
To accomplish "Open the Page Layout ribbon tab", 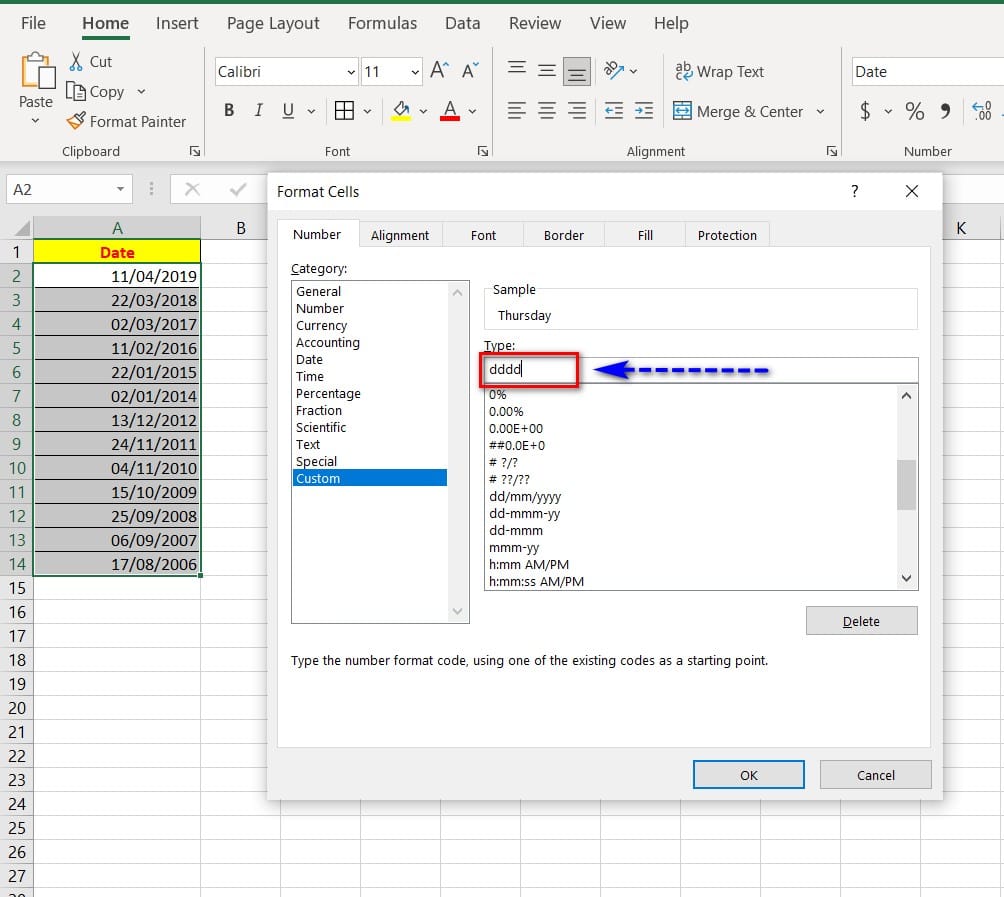I will [273, 23].
